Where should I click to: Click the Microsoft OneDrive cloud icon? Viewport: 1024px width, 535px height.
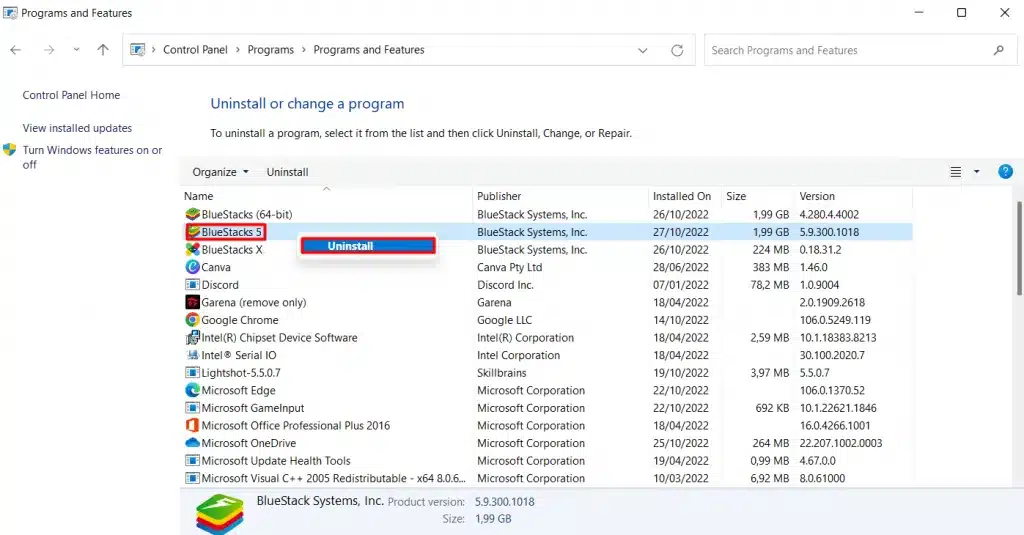[192, 443]
